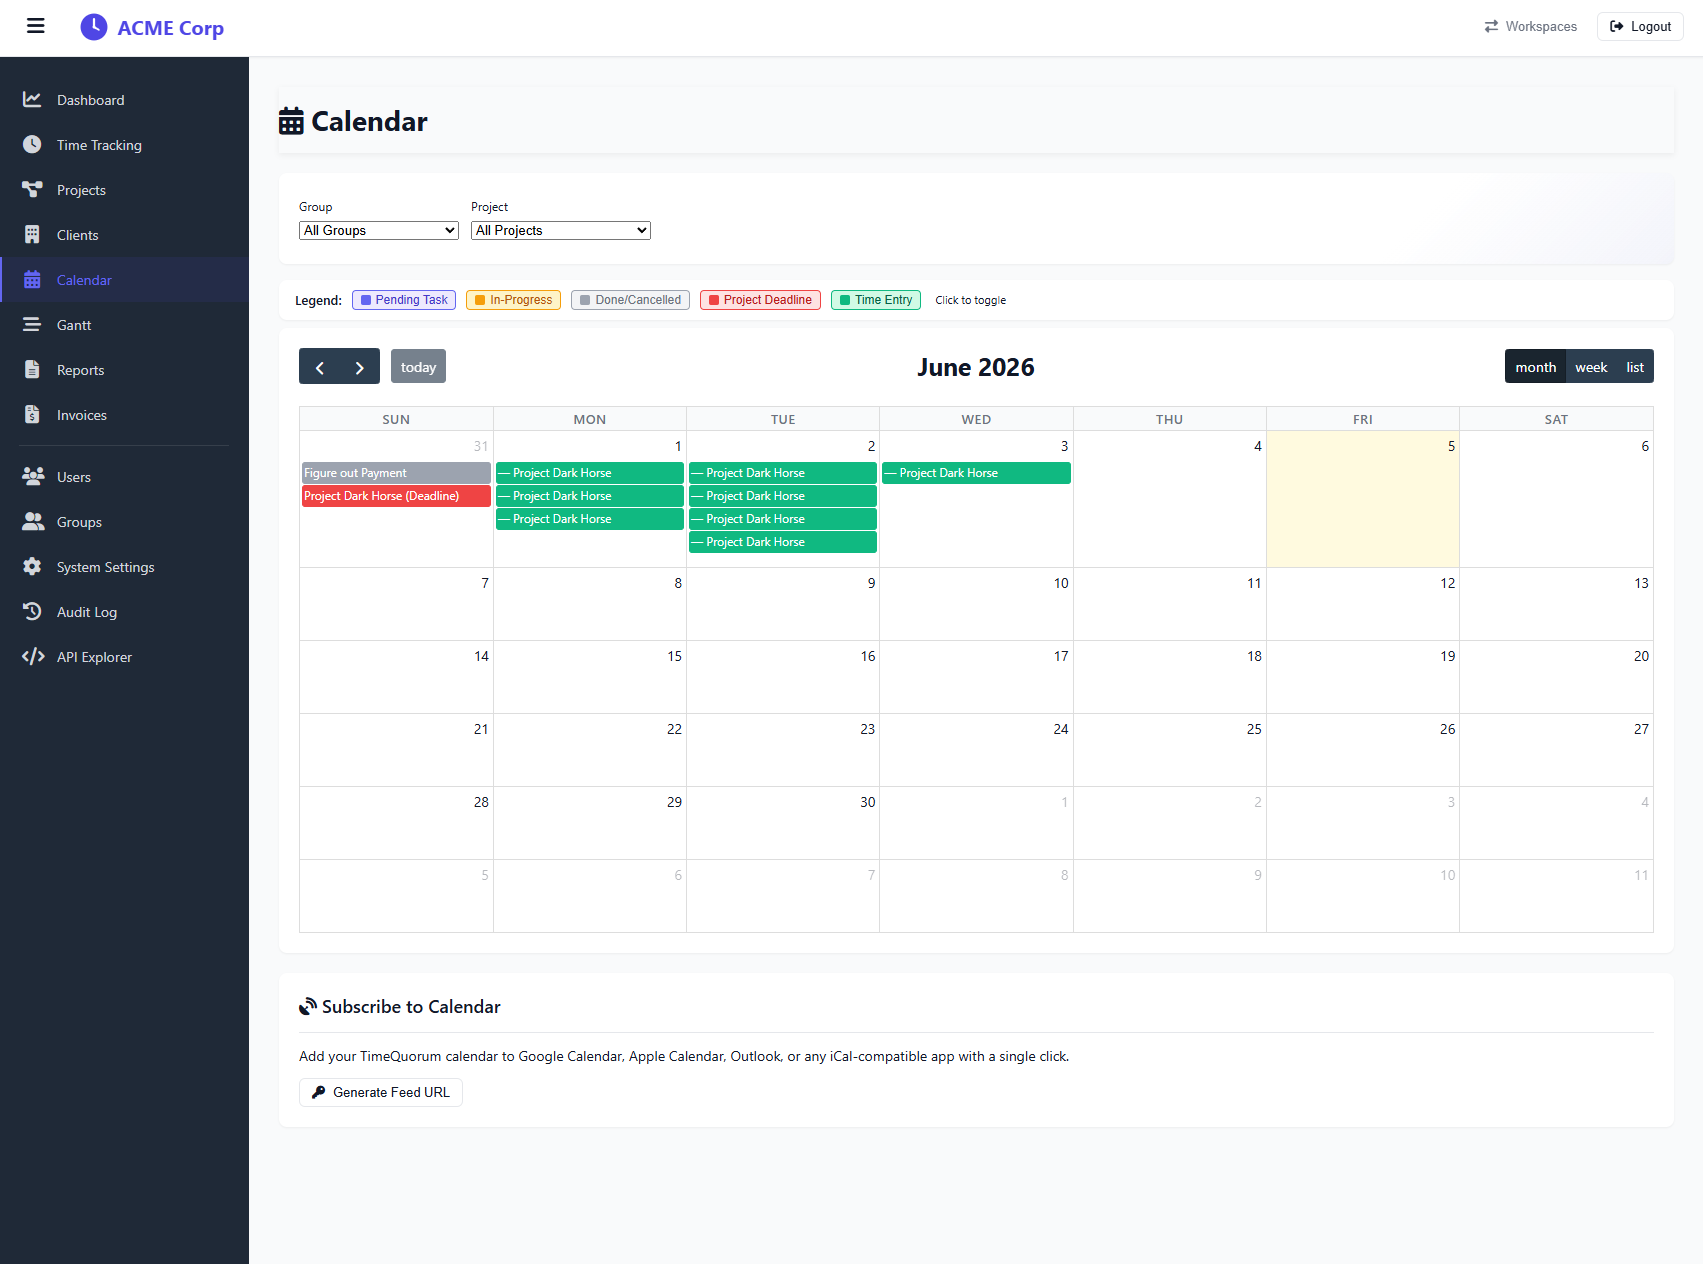This screenshot has width=1703, height=1264.
Task: Click the Audit Log history icon
Action: pos(32,612)
